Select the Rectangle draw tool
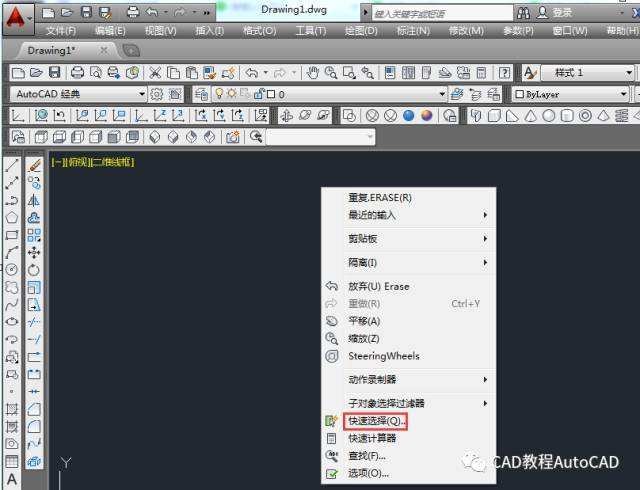The width and height of the screenshot is (640, 490). [x=12, y=235]
